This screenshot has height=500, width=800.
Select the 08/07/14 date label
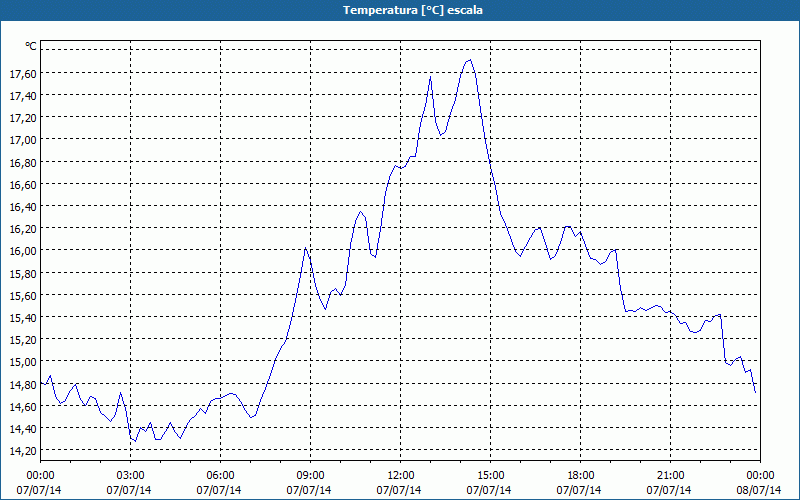point(759,490)
